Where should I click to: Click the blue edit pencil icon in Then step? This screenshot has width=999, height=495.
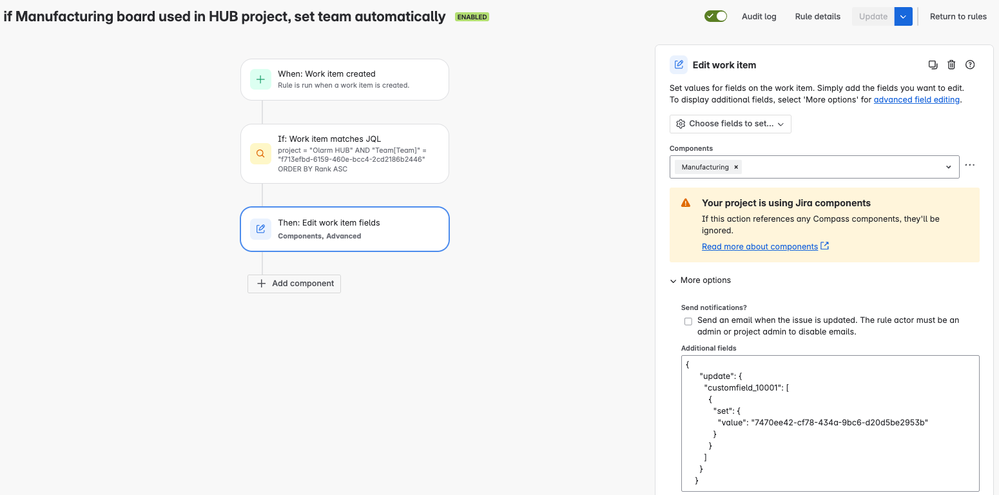[x=260, y=229]
